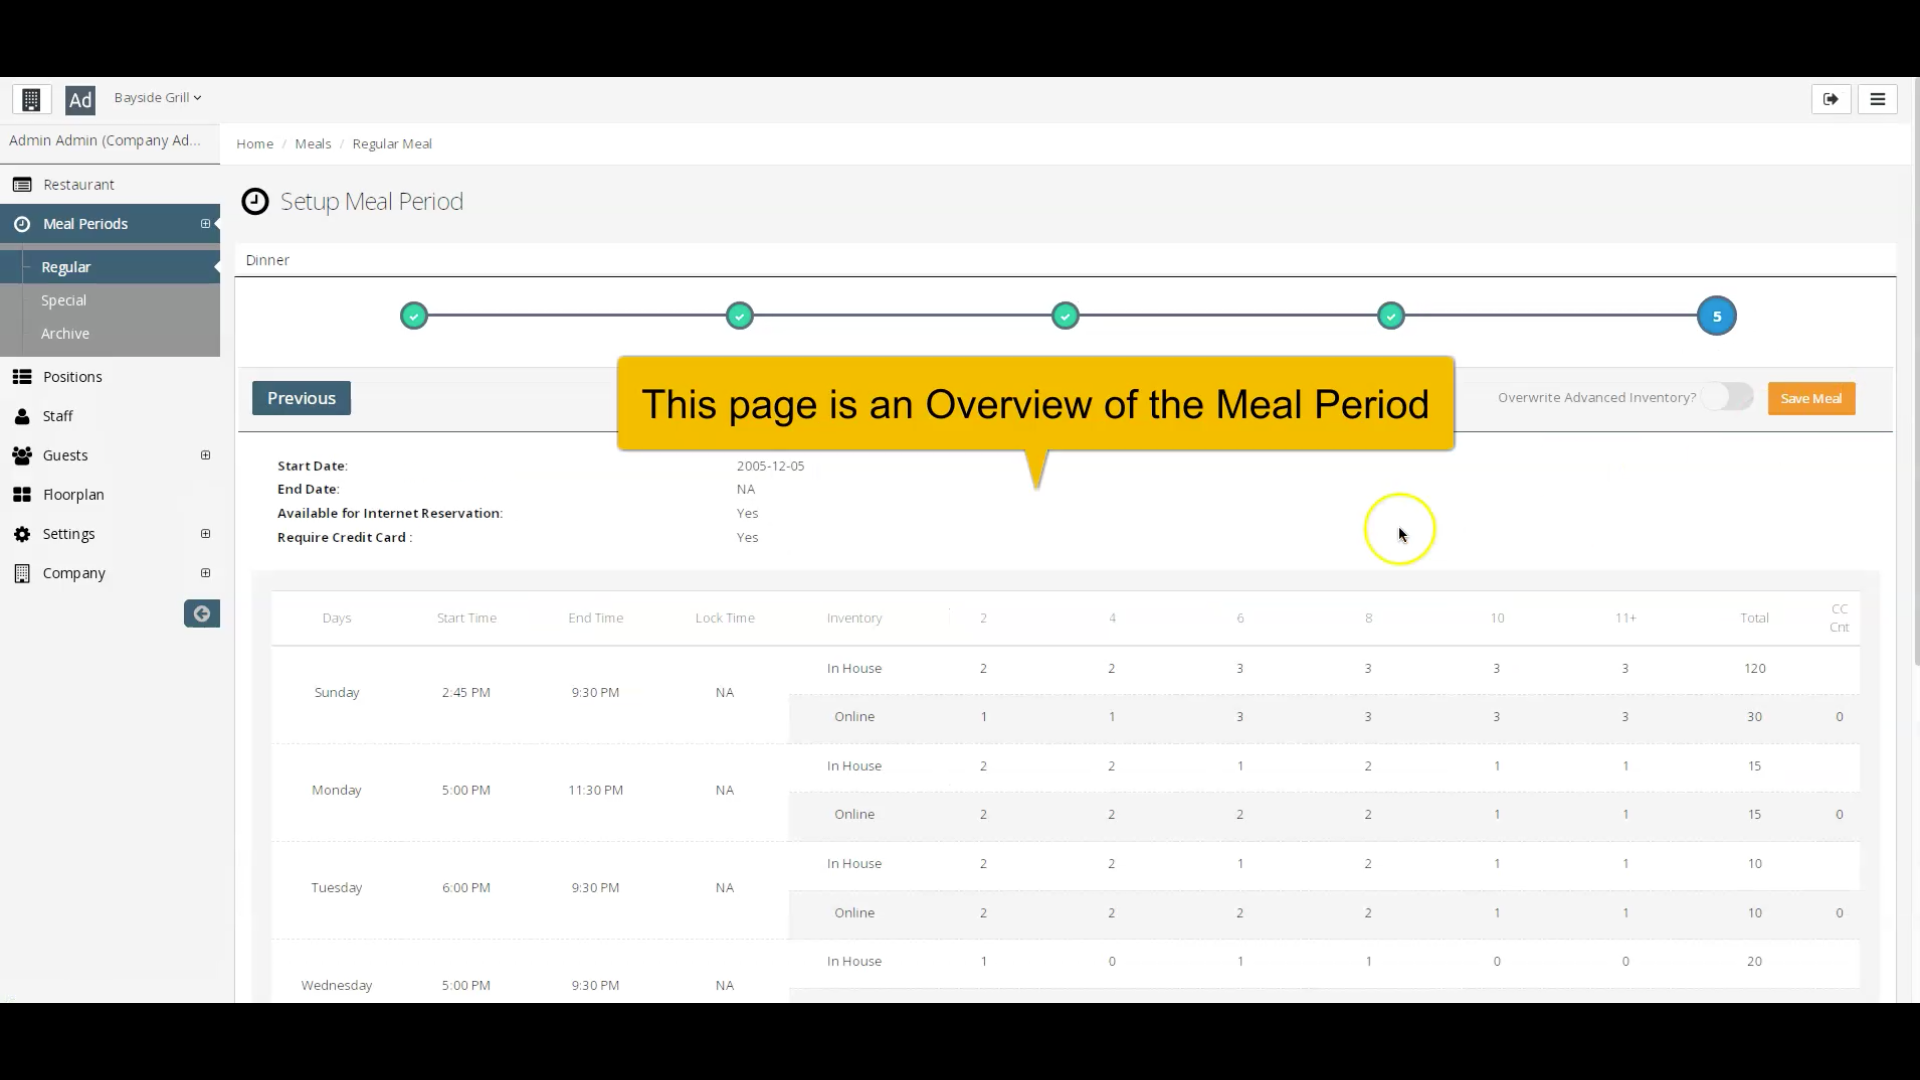Collapse the Meal Periods expander
Viewport: 1920px width, 1080px height.
click(205, 224)
